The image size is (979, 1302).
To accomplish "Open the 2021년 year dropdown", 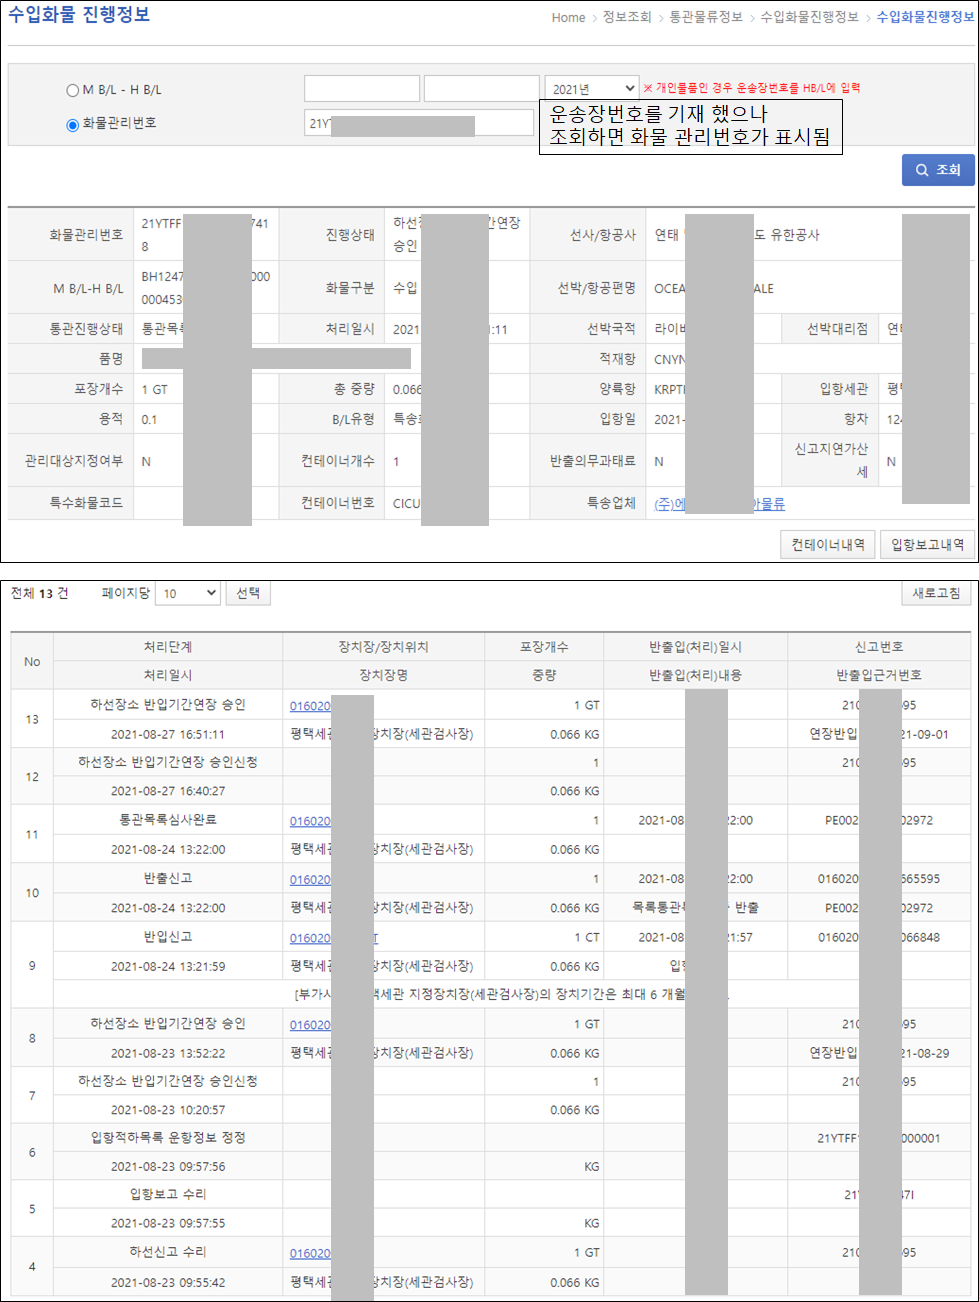I will 592,89.
